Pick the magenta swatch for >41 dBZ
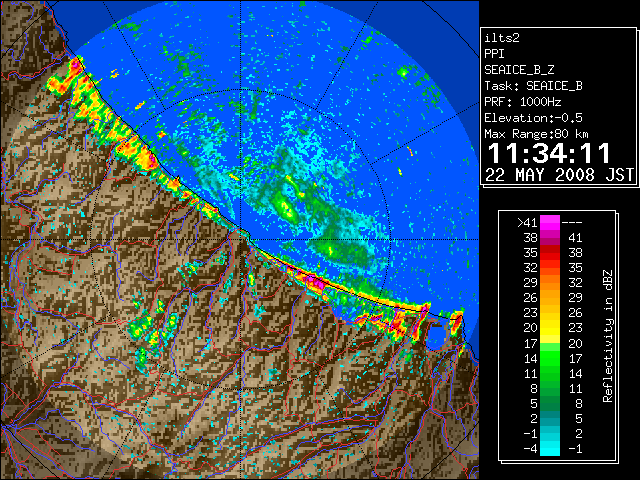Viewport: 640px width, 480px height. [x=550, y=223]
